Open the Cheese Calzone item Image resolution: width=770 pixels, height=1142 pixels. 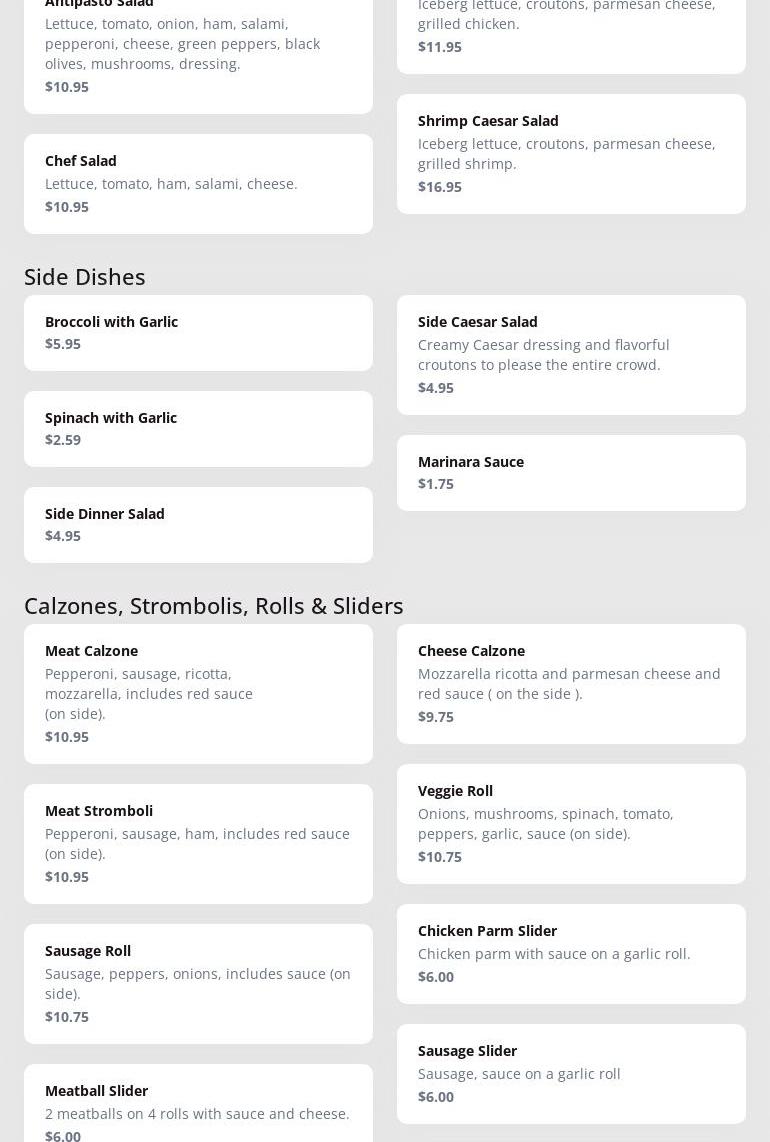click(x=570, y=683)
